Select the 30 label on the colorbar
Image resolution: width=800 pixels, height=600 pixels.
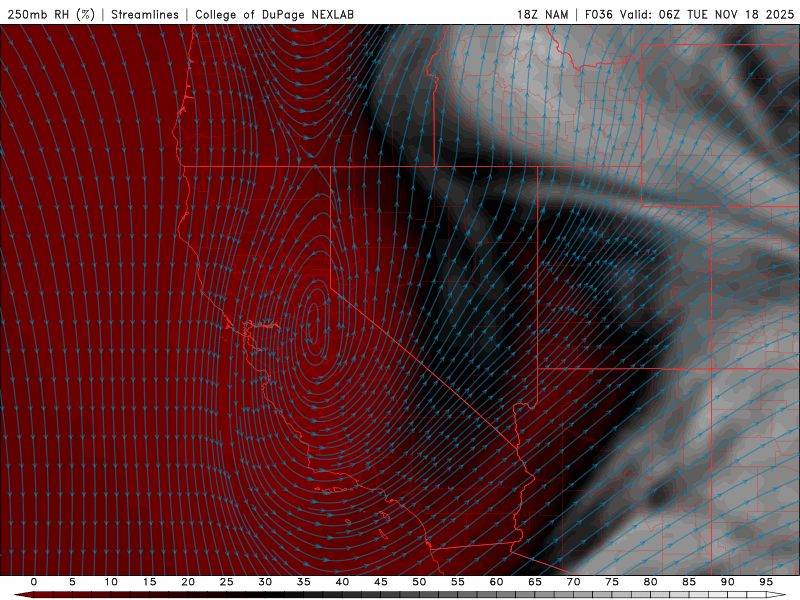(265, 582)
